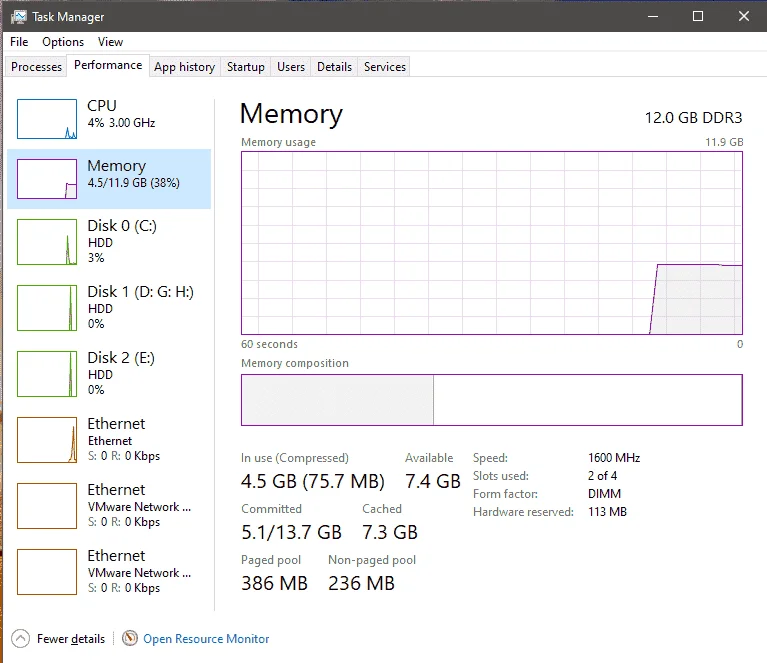This screenshot has height=663, width=767.
Task: Click the 4.5 GB (75.7 MB) in use value
Action: click(x=313, y=481)
